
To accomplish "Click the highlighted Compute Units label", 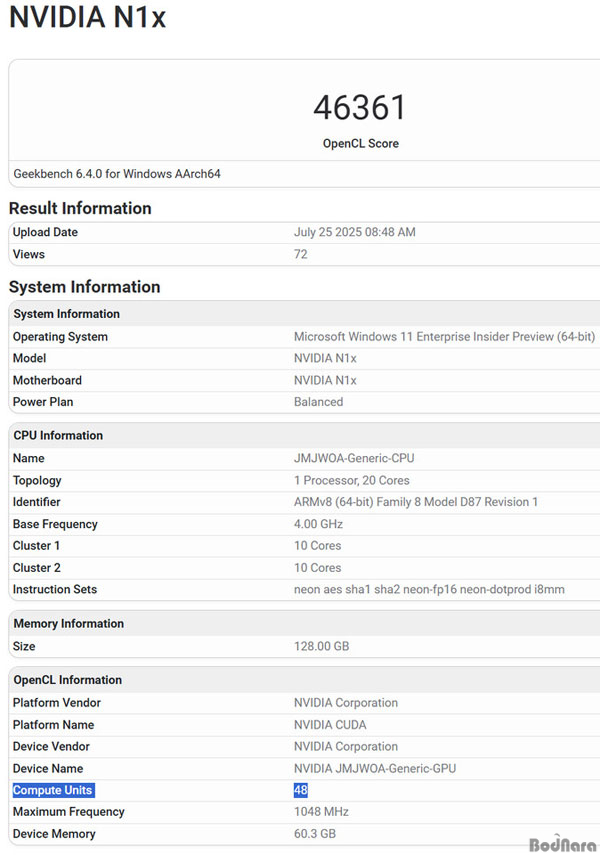I will point(53,790).
